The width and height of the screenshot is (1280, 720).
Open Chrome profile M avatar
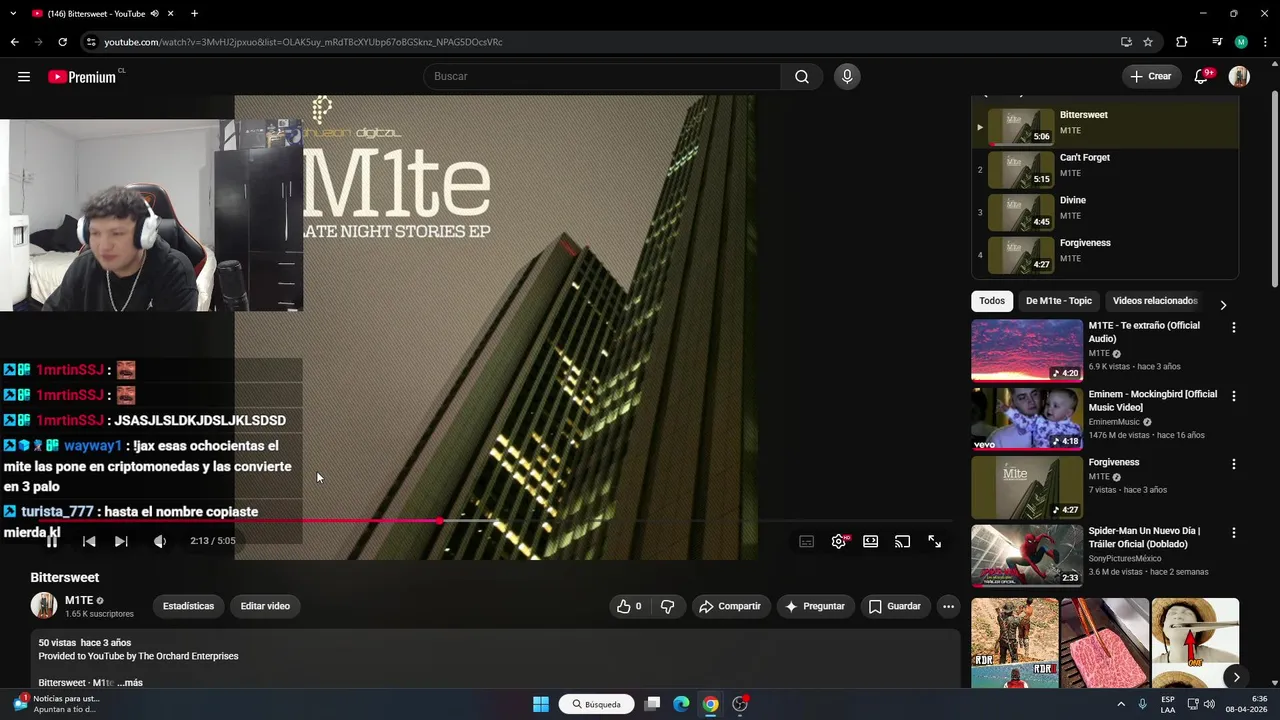pos(1241,42)
